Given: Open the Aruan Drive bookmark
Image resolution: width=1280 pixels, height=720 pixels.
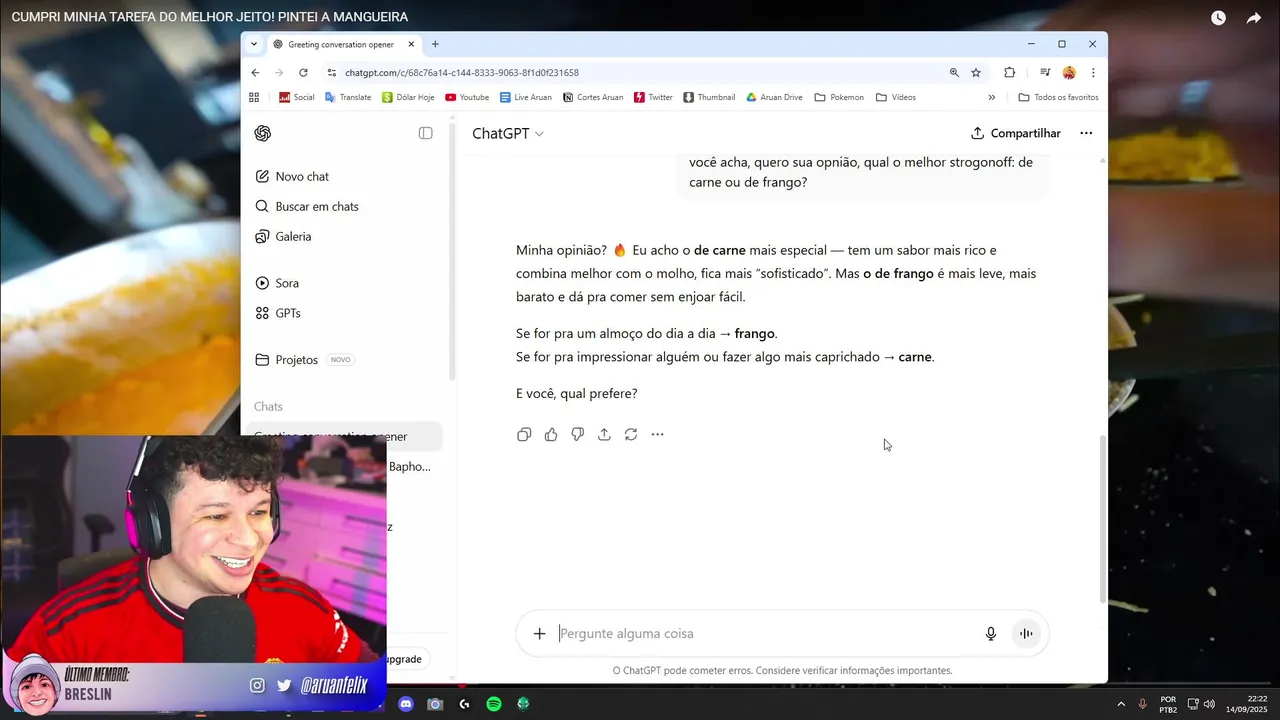Looking at the screenshot, I should click(774, 97).
